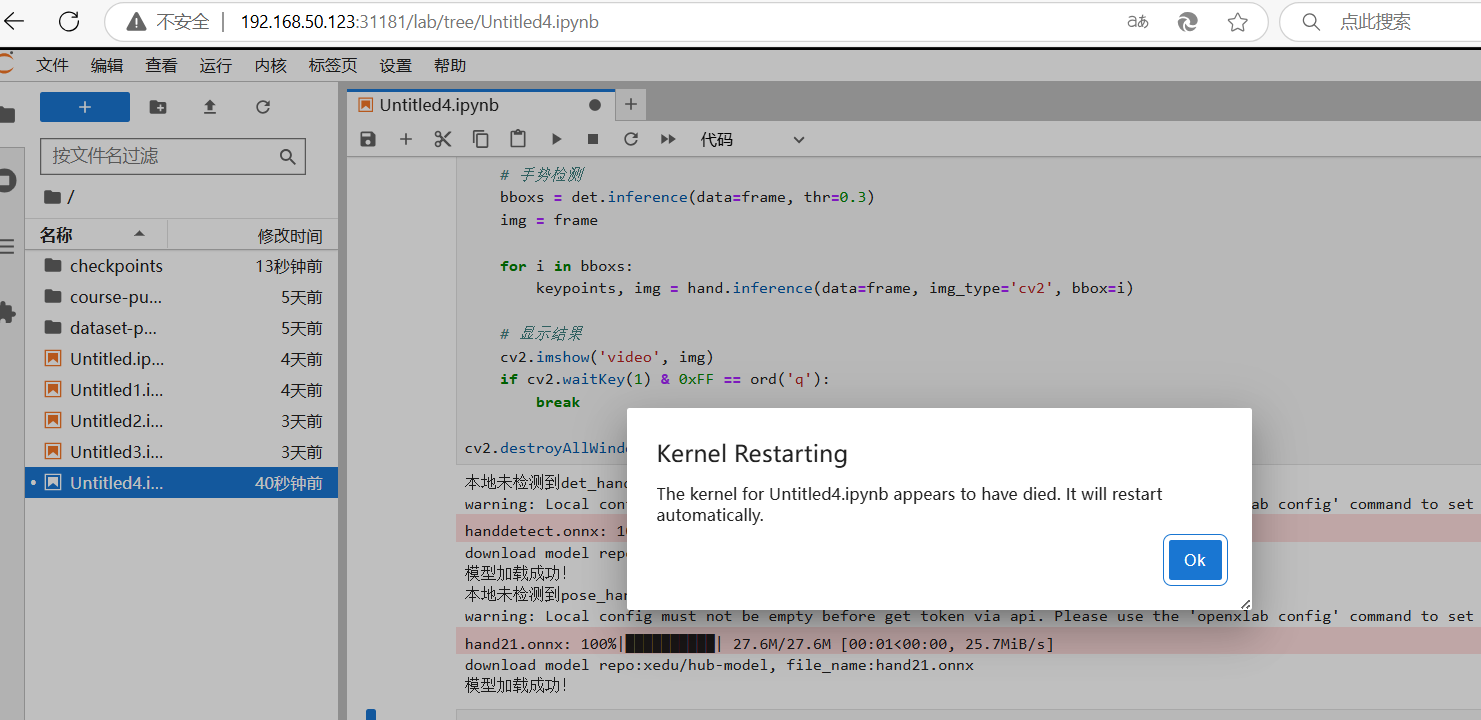Interrupt the kernel with stop icon

[593, 140]
